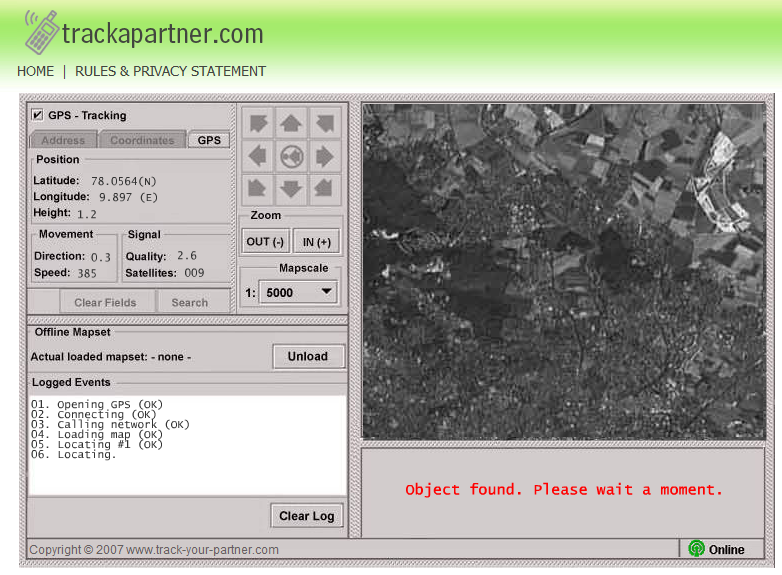Click the Satellites value 009
782x575 pixels.
(194, 273)
